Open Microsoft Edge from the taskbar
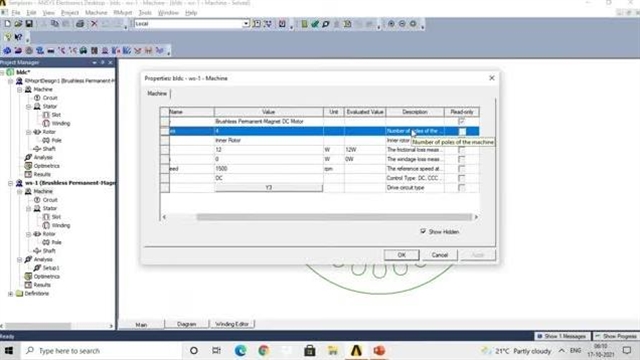The image size is (640, 360). (240, 351)
